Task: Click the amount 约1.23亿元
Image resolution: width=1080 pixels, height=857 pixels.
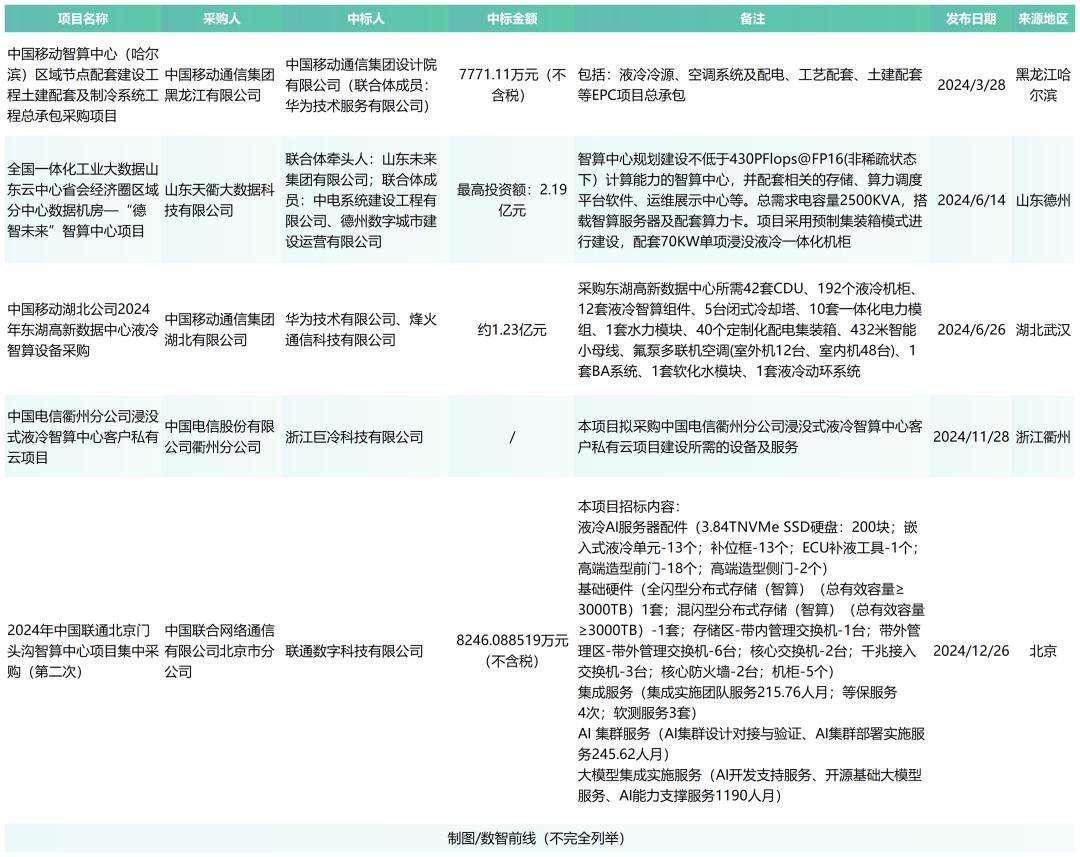Action: pyautogui.click(x=512, y=329)
